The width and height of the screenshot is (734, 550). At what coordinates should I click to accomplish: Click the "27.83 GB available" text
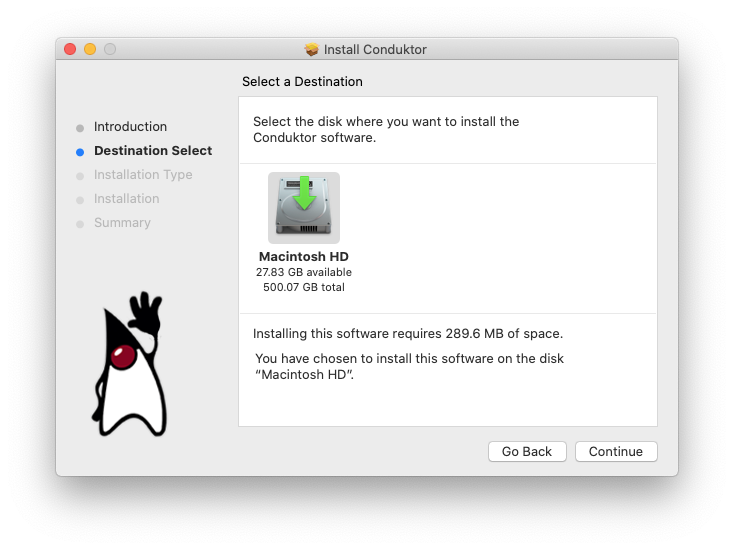pyautogui.click(x=304, y=272)
